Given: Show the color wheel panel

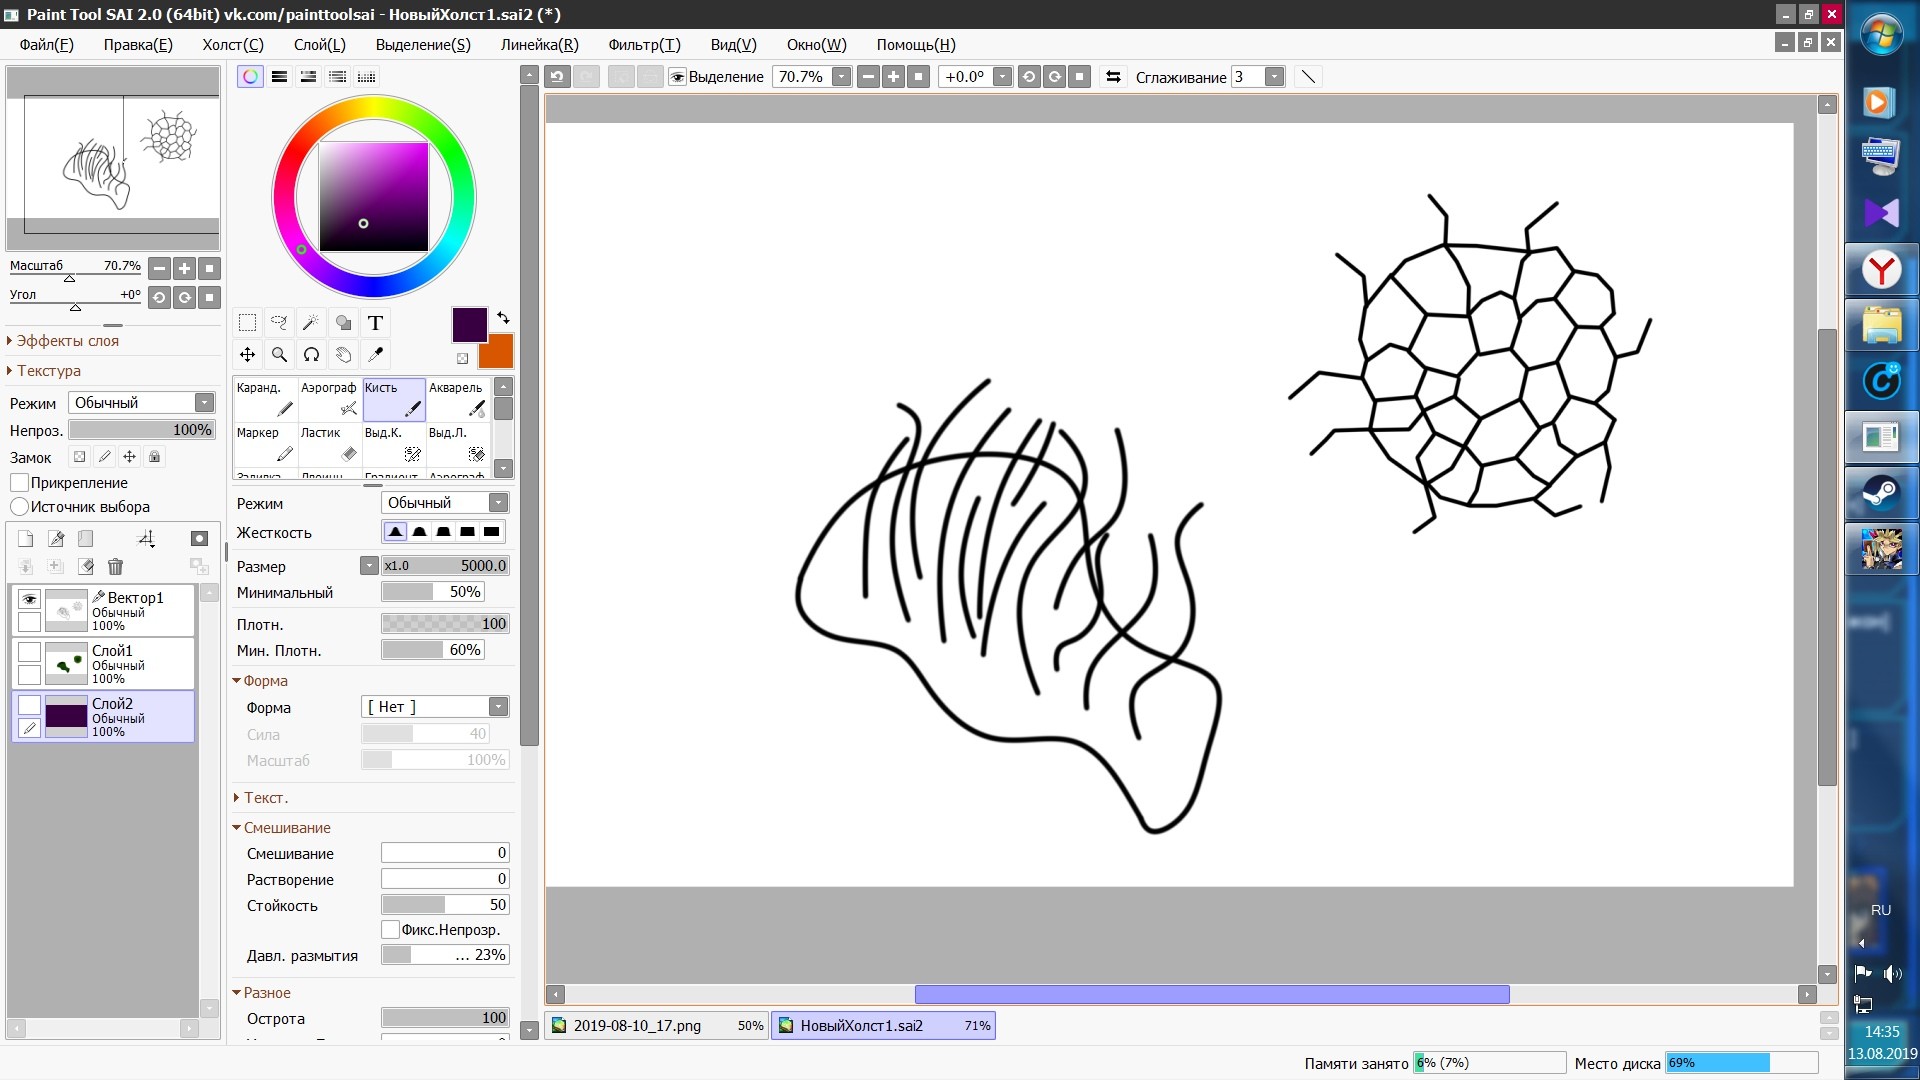Looking at the screenshot, I should 250,76.
